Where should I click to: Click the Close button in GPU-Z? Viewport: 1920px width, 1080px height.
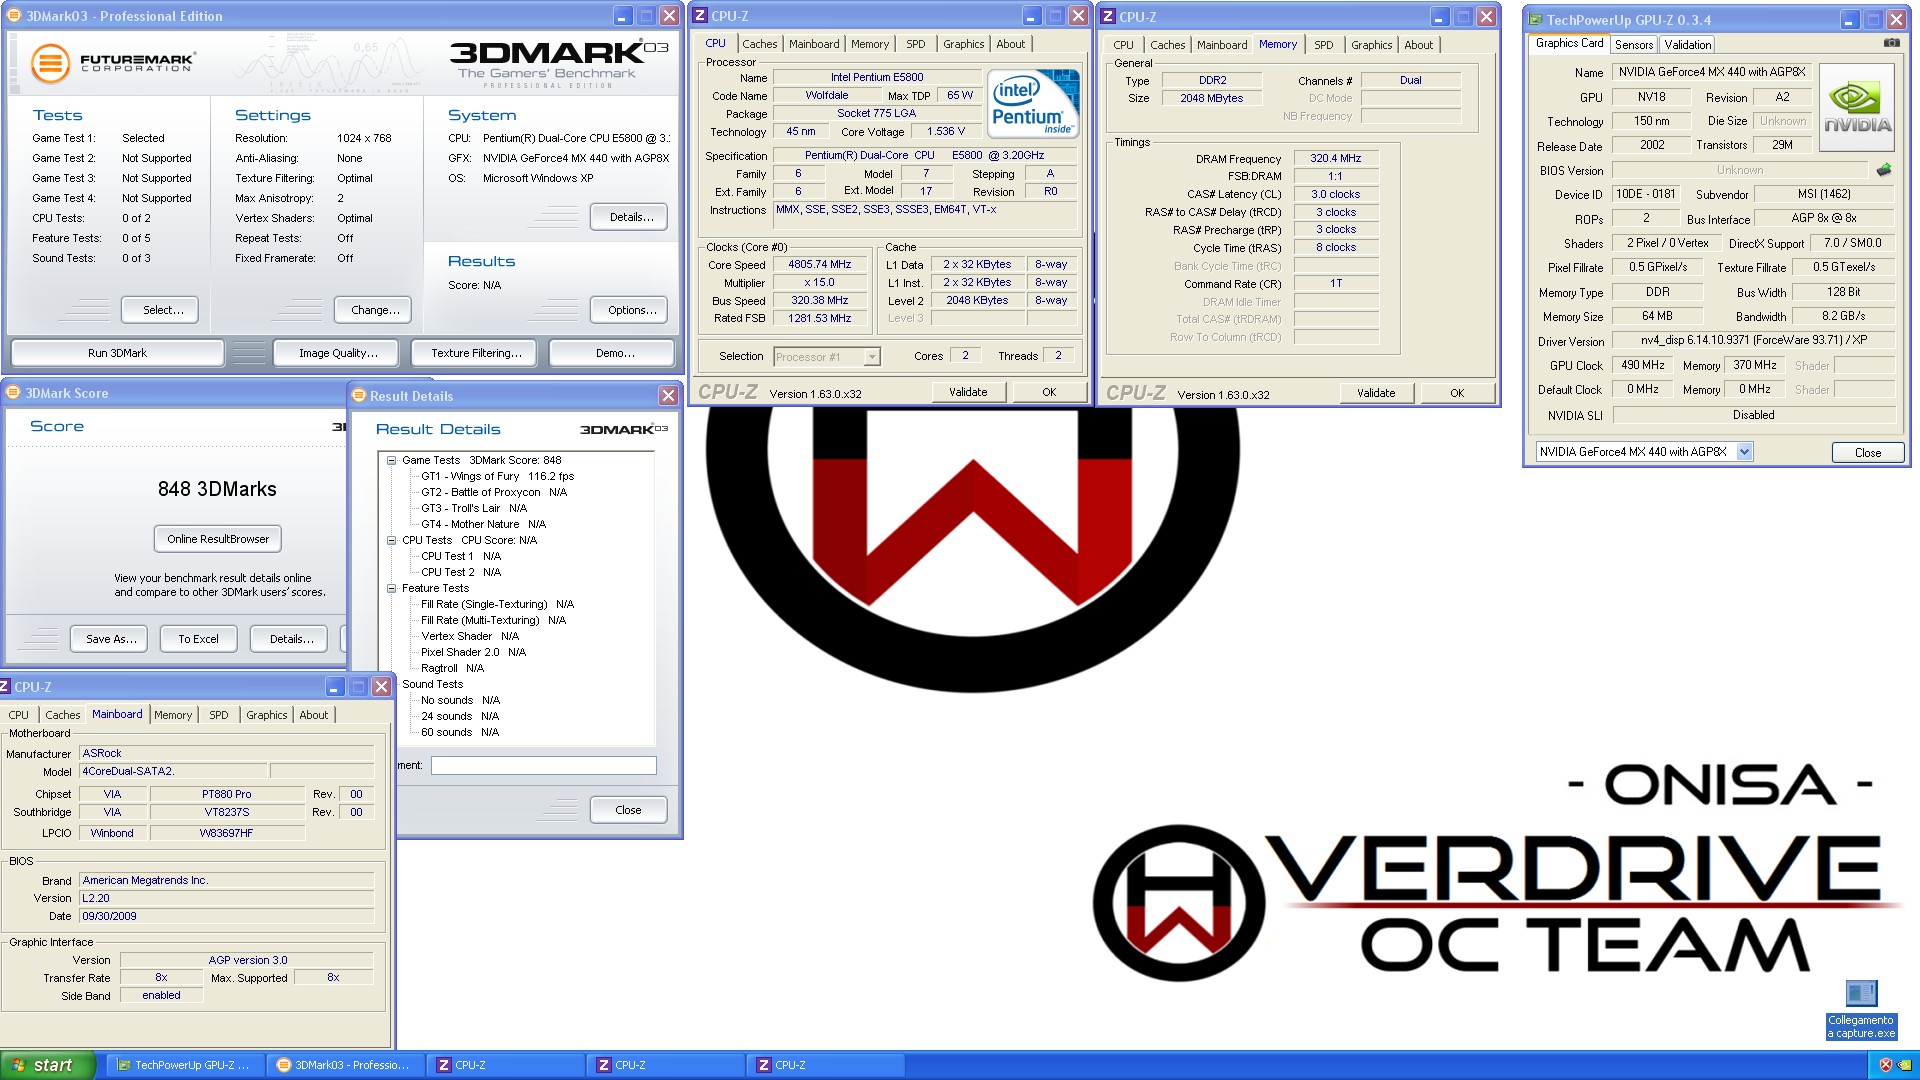tap(1867, 453)
